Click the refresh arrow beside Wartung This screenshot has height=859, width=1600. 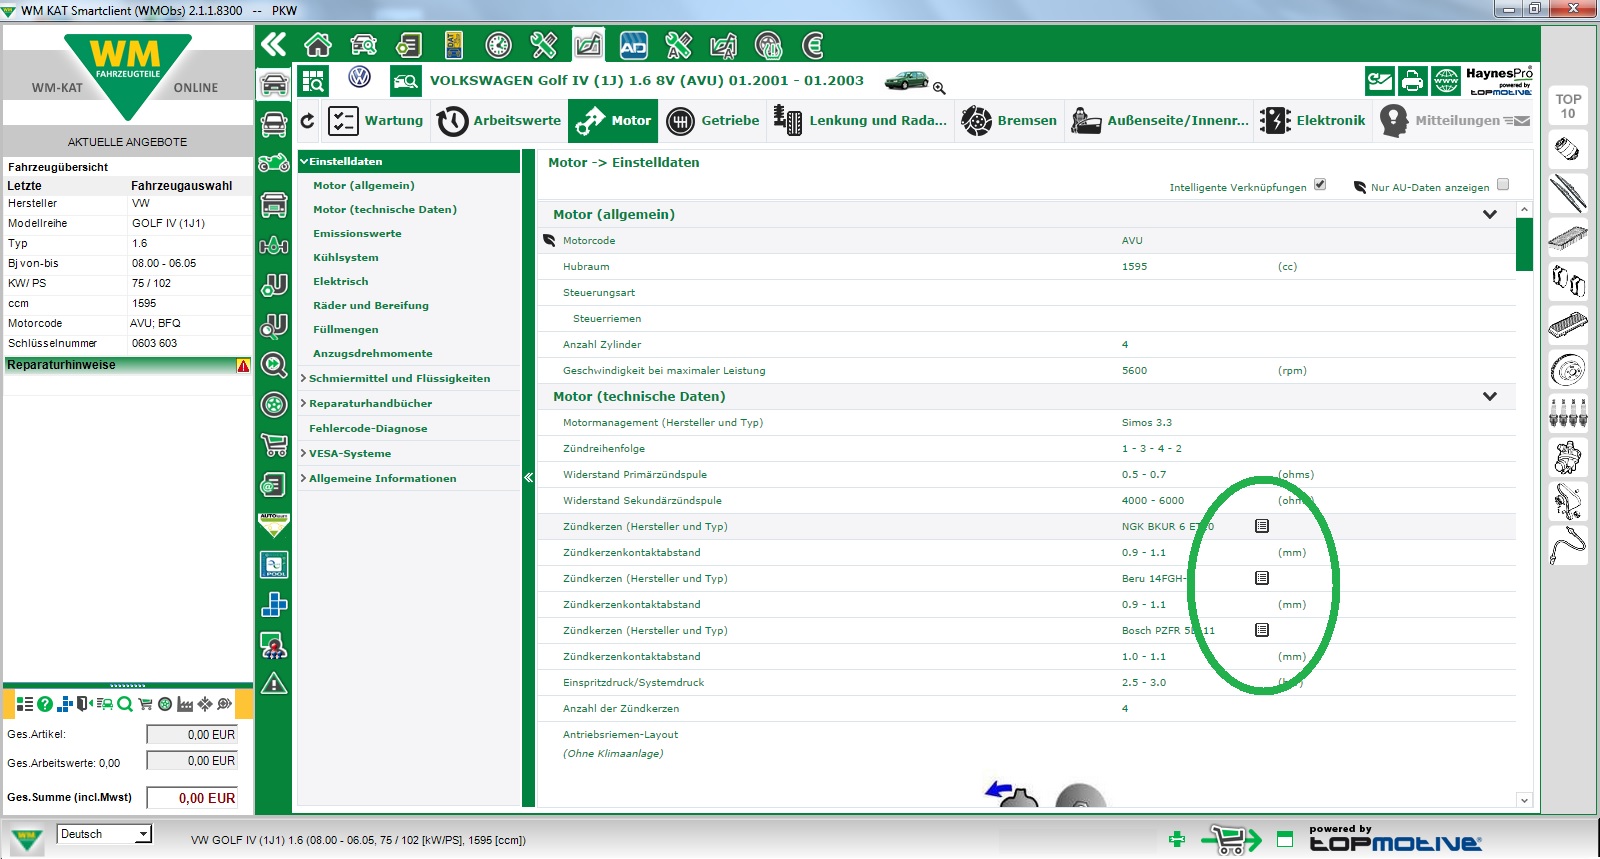(x=307, y=121)
